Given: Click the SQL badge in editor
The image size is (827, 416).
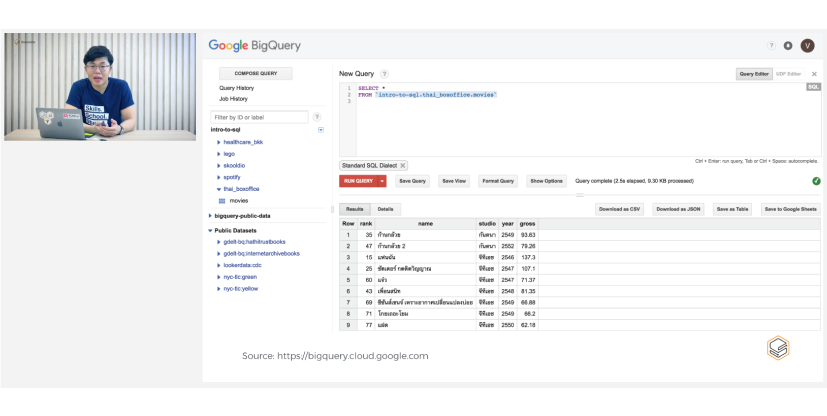Looking at the screenshot, I should coord(813,87).
